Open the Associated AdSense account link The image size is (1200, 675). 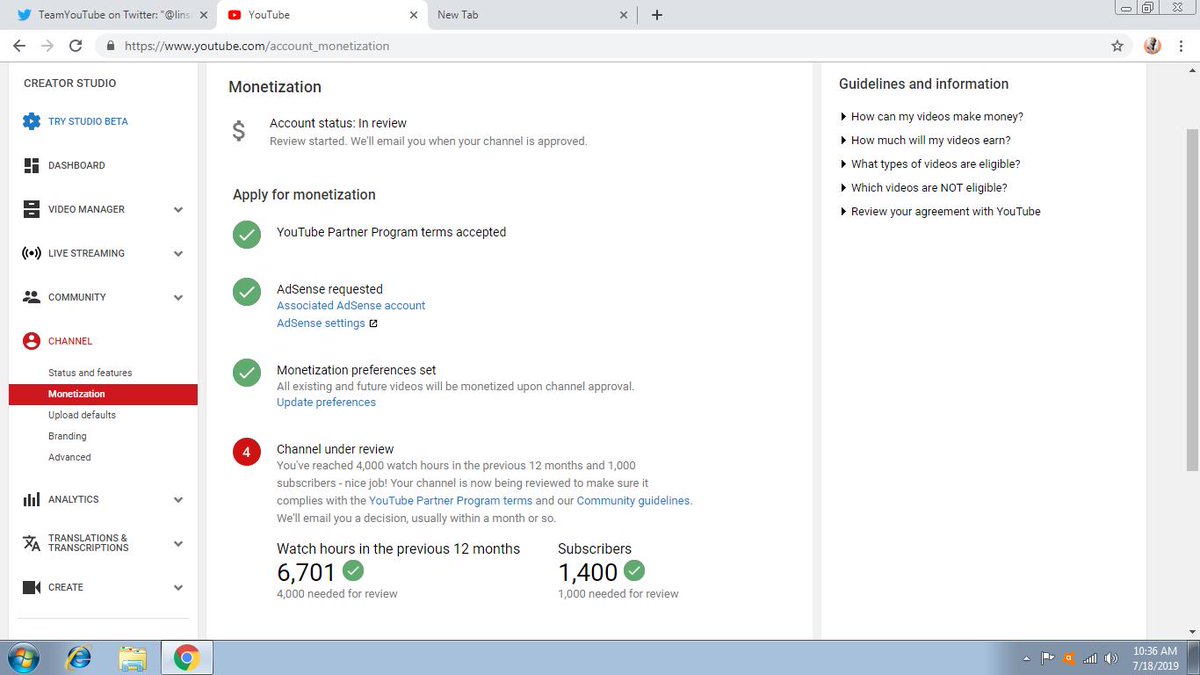click(x=351, y=305)
